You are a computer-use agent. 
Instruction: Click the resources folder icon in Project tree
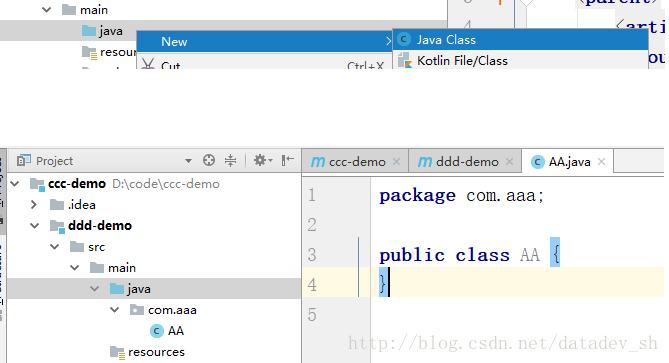pyautogui.click(x=116, y=352)
